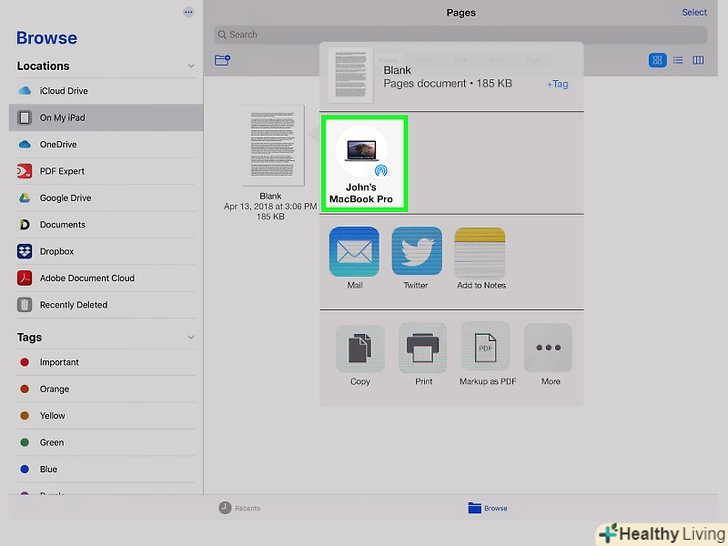The width and height of the screenshot is (728, 546).
Task: Open Adobe Document Cloud location
Action: click(x=106, y=278)
